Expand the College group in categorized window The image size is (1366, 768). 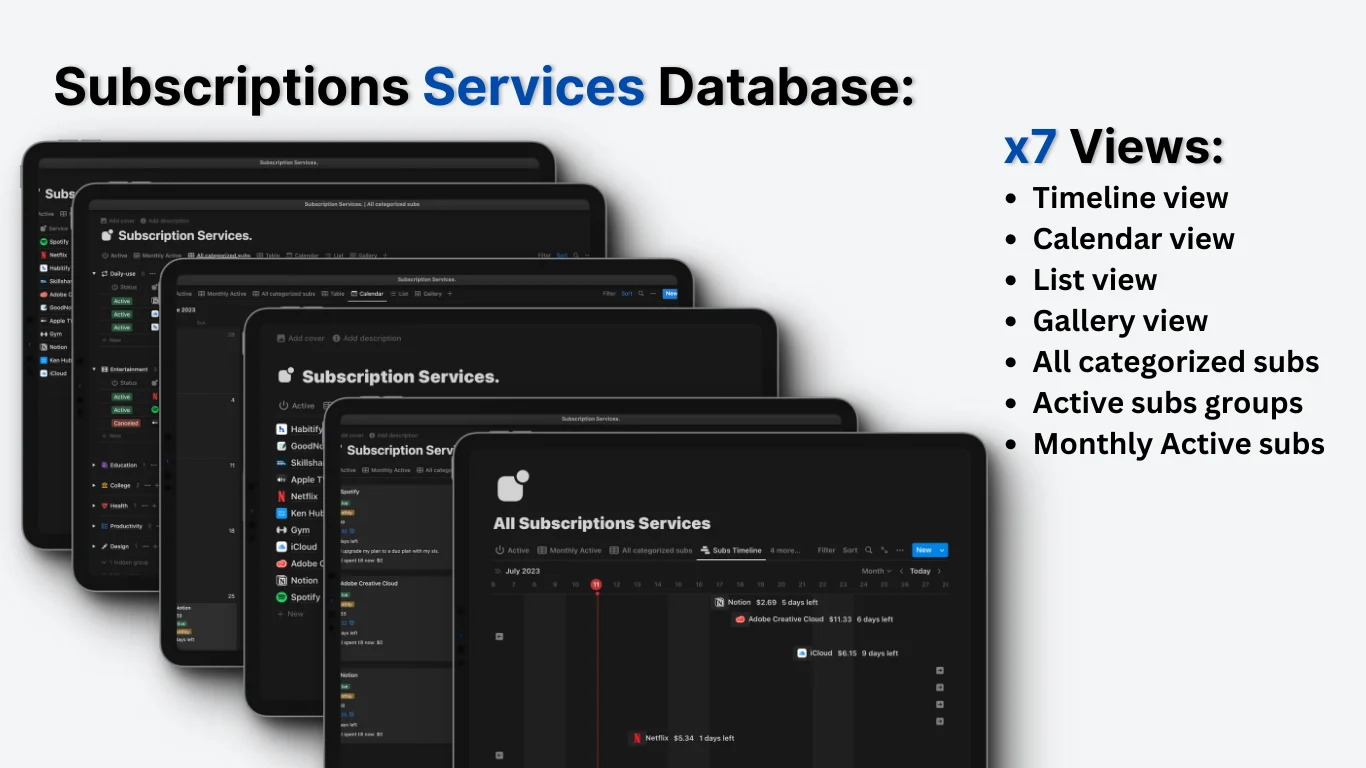pyautogui.click(x=94, y=485)
